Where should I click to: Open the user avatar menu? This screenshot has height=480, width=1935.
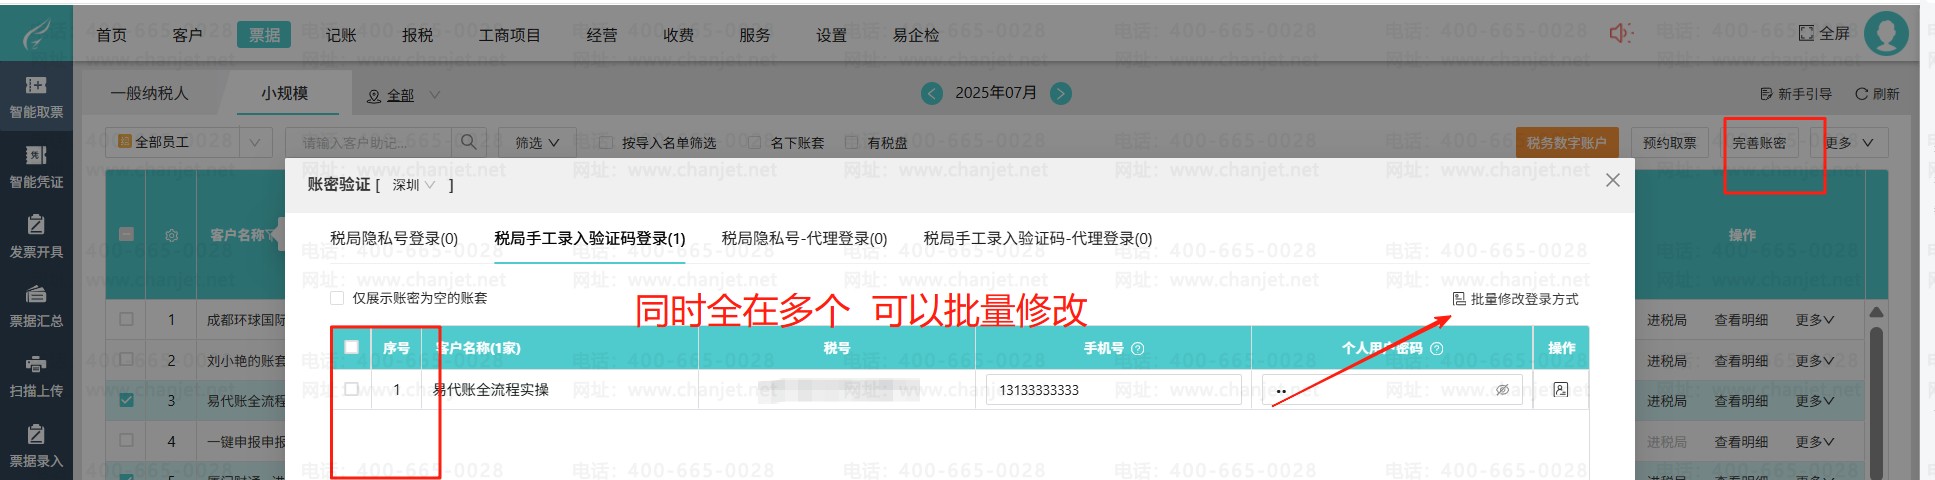coord(1886,34)
